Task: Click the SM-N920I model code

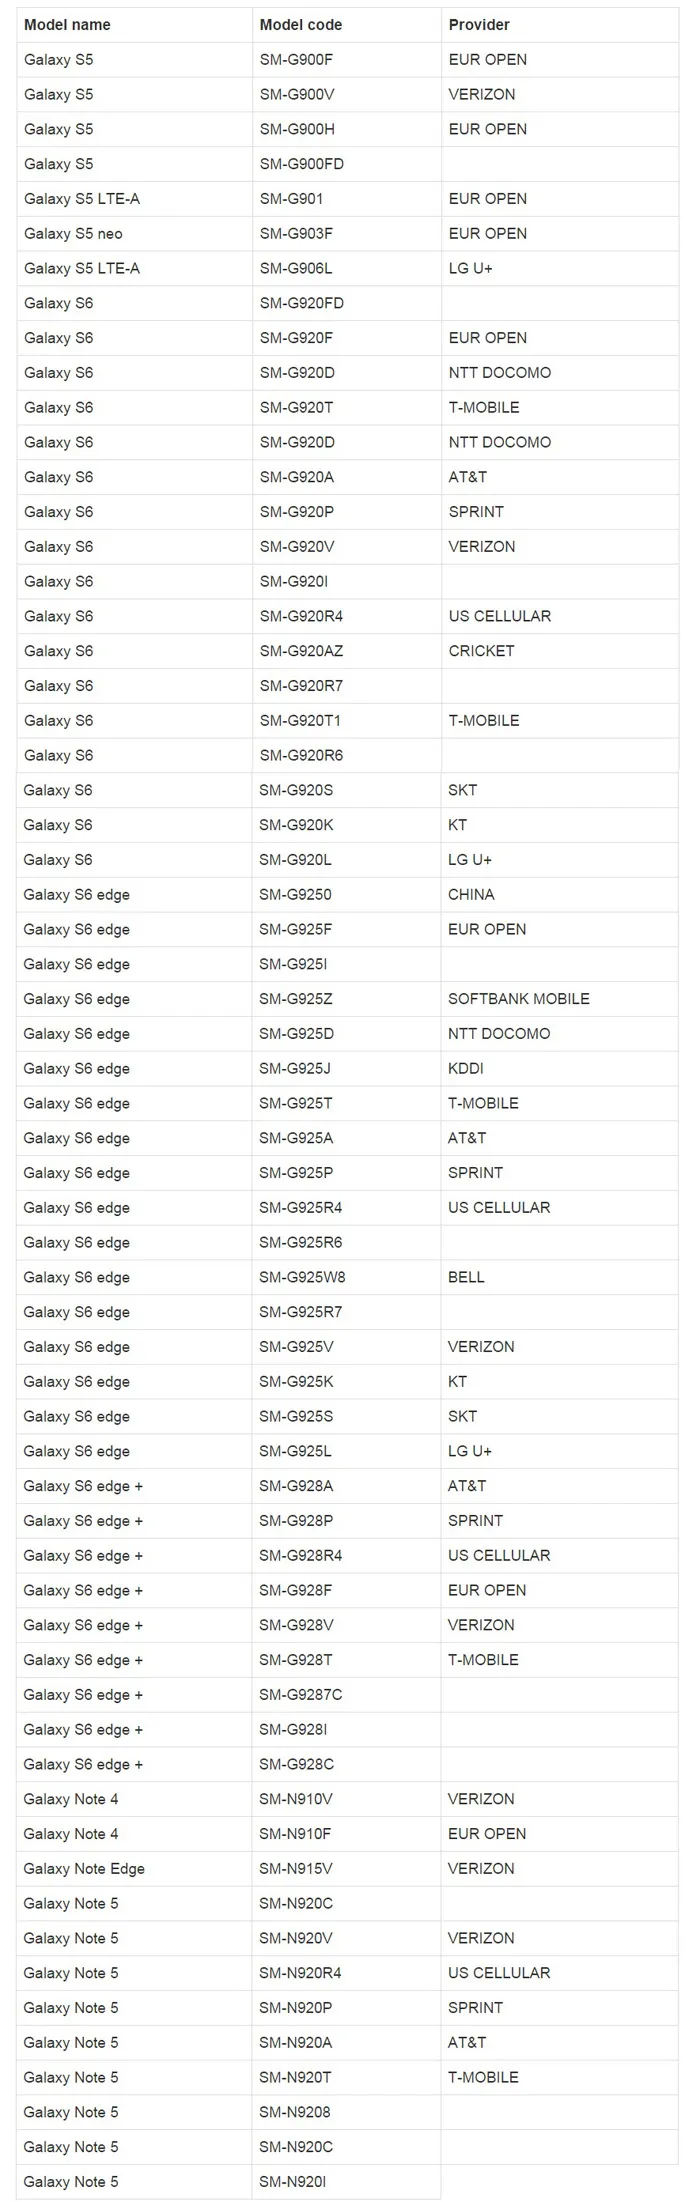Action: pos(292,2182)
